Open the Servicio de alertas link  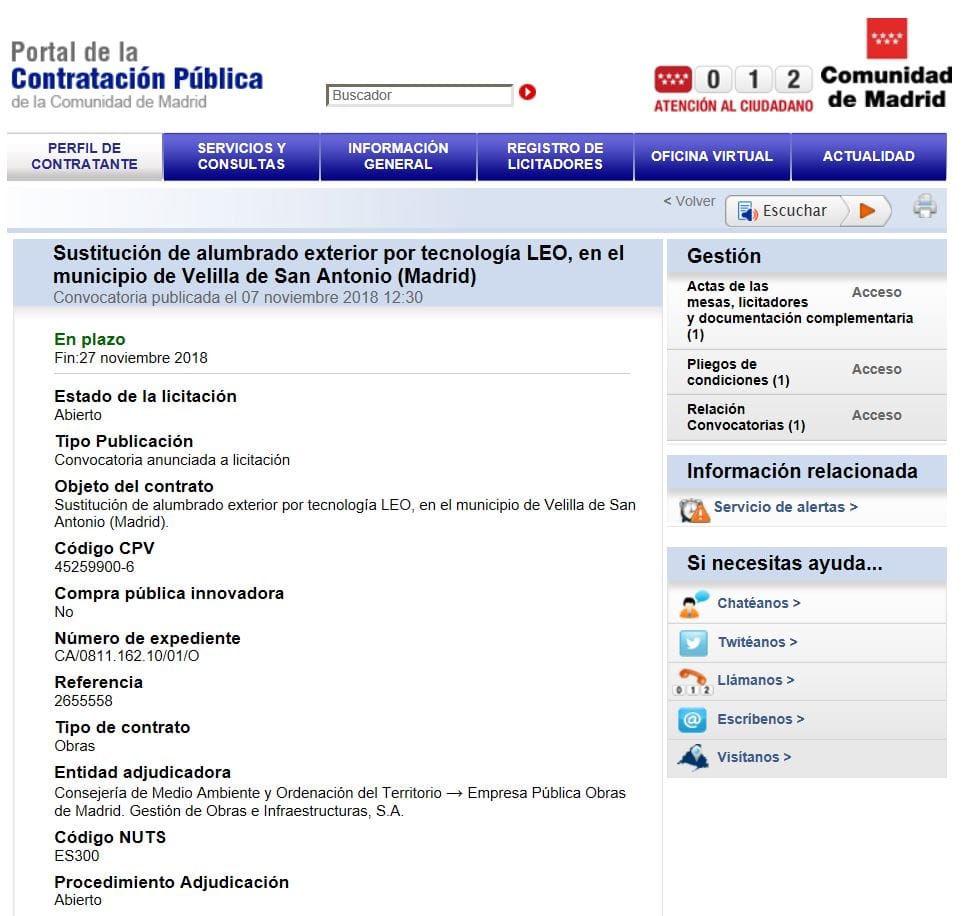[785, 507]
